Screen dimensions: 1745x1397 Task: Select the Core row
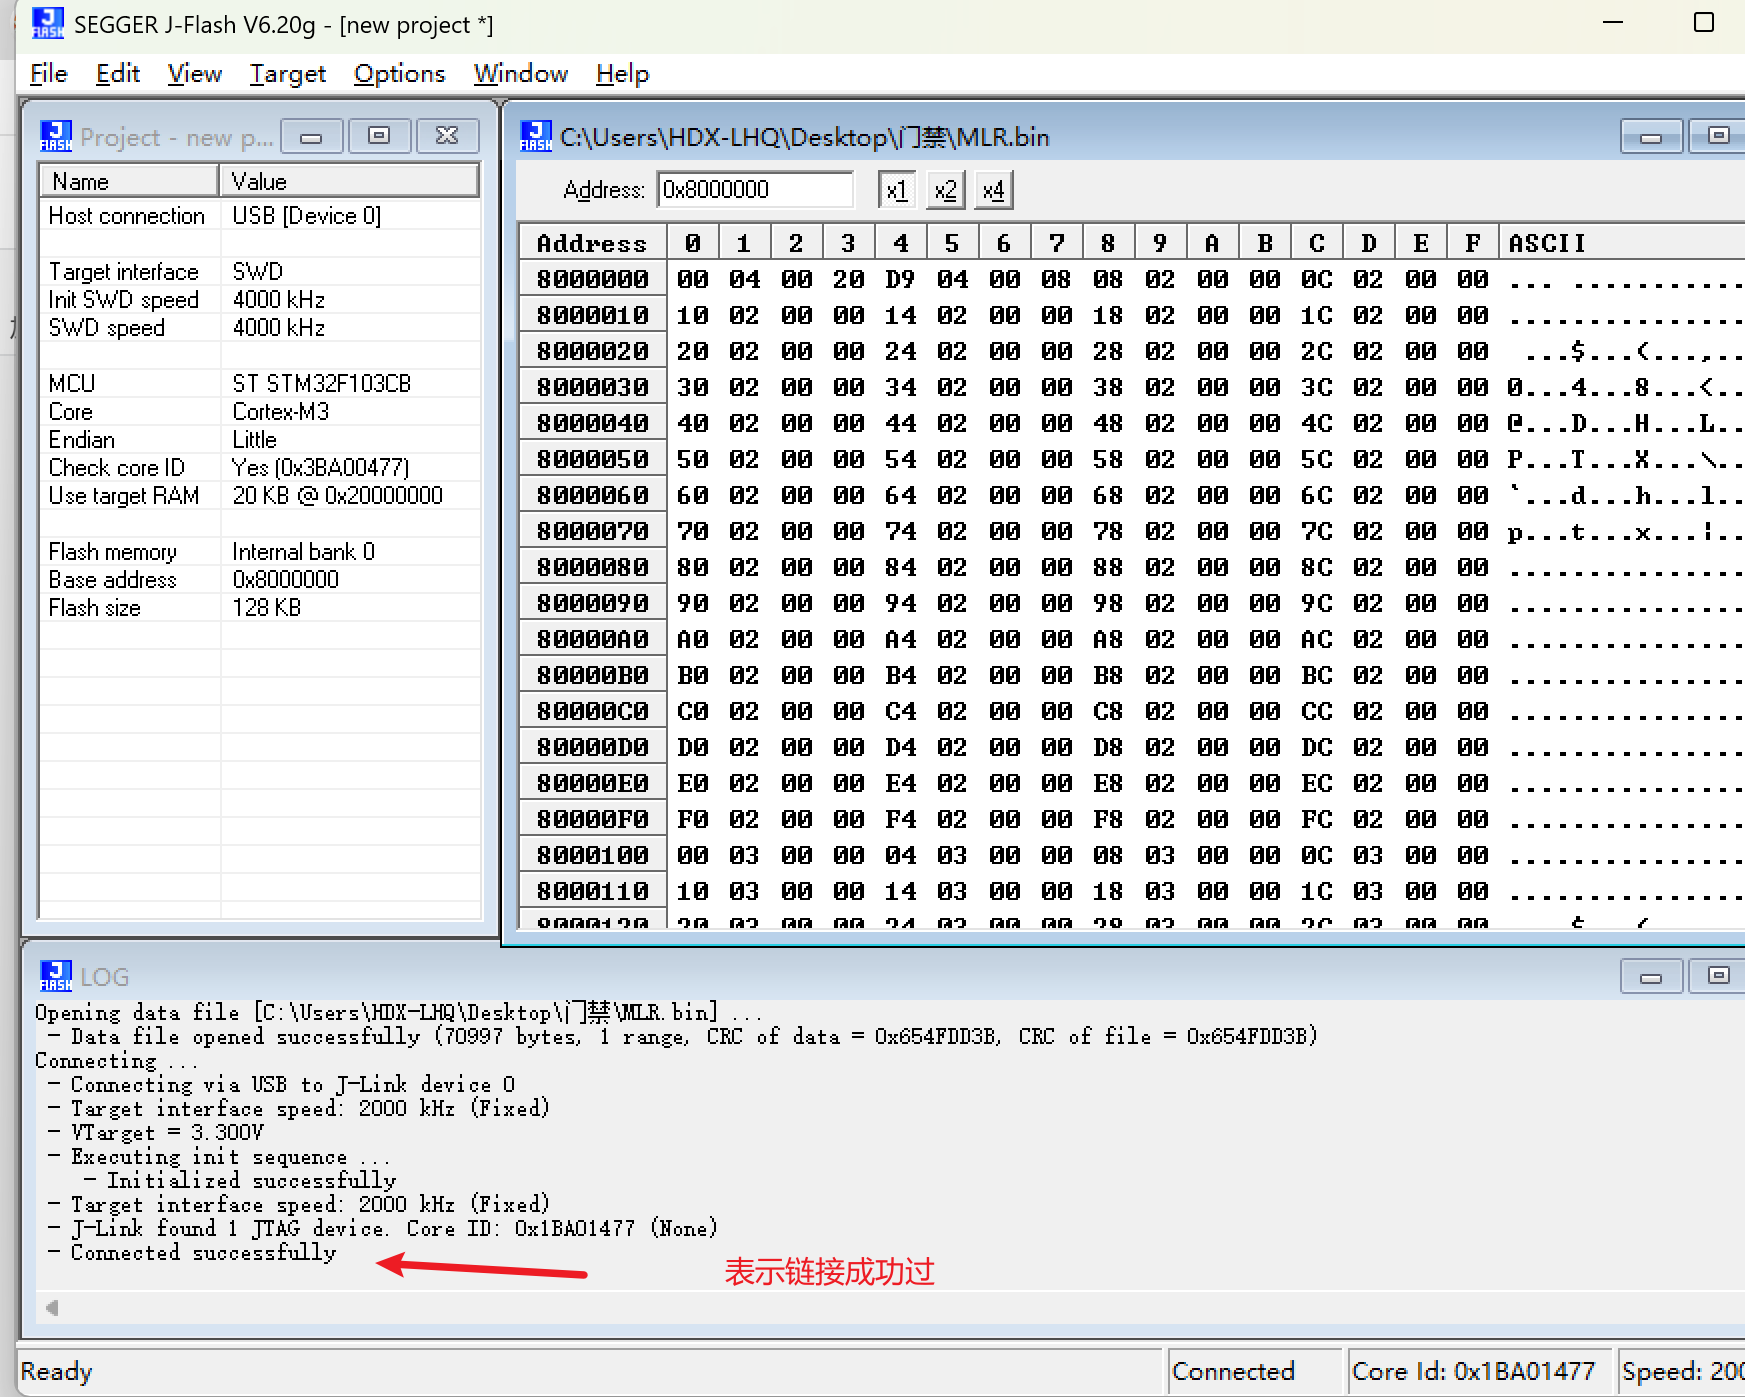(x=260, y=412)
